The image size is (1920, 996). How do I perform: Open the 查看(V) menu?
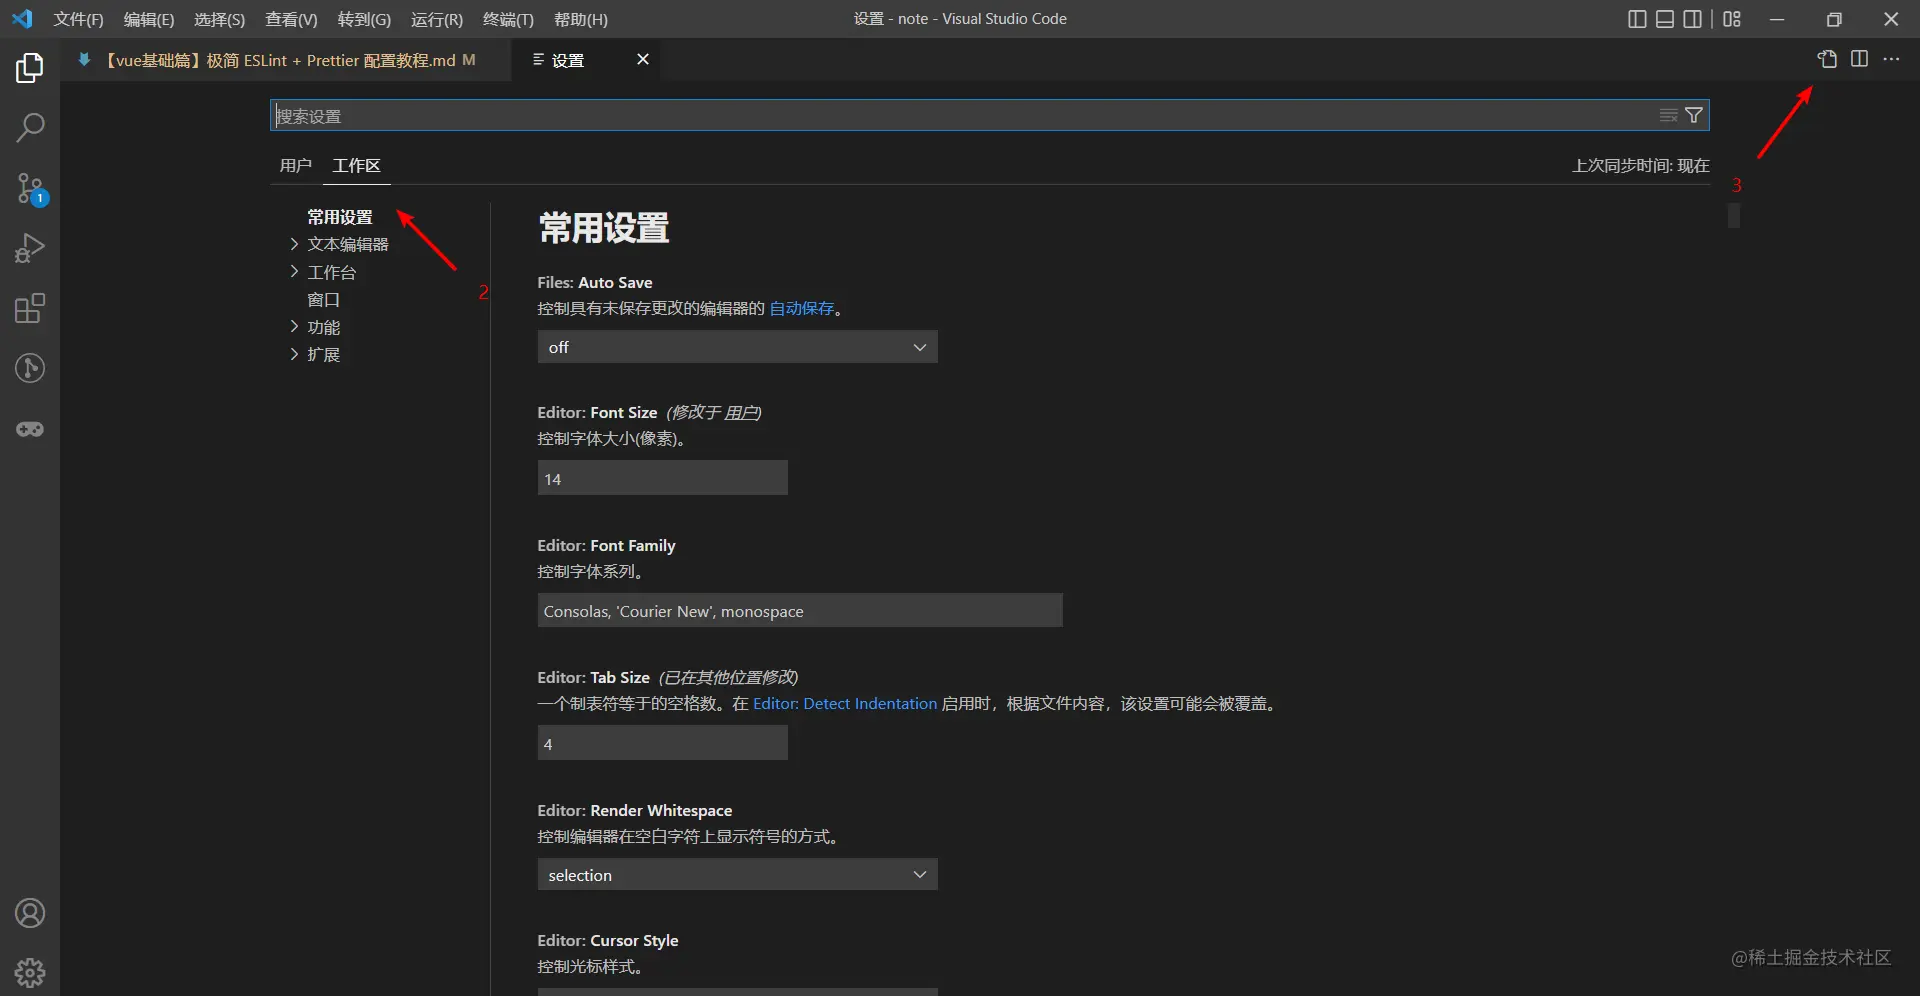291,19
